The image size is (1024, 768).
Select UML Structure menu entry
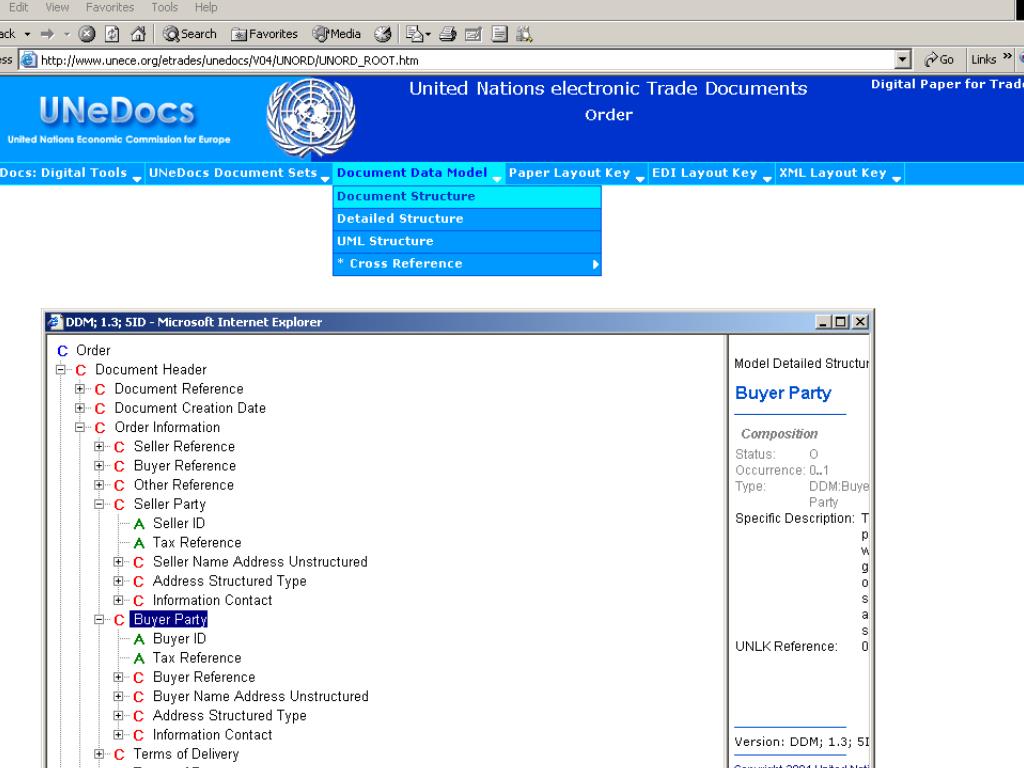point(467,241)
